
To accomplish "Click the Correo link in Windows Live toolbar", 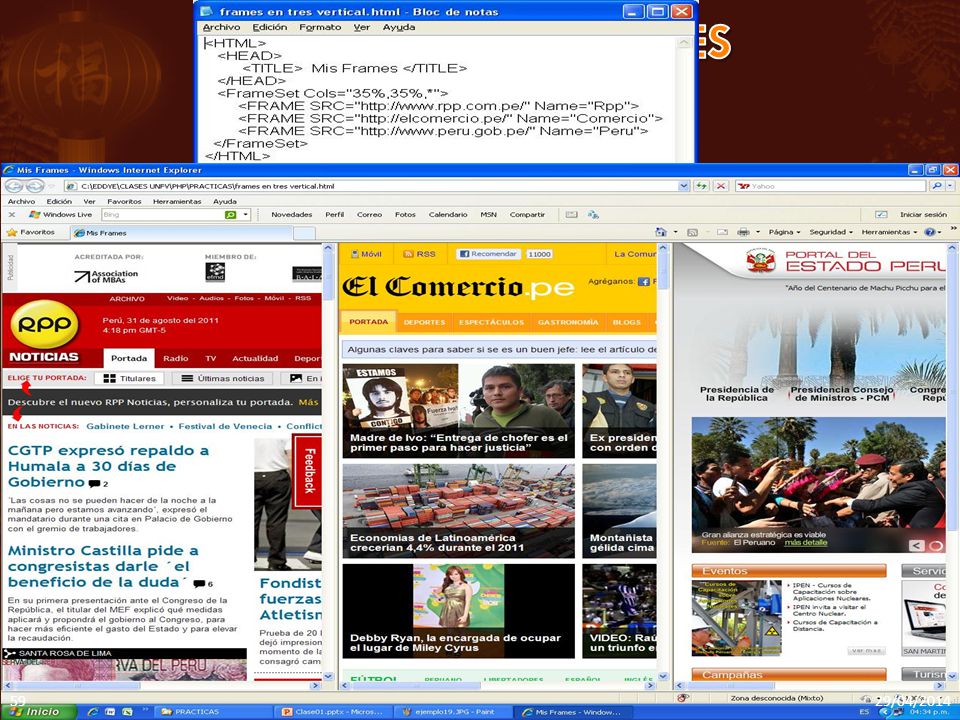I will 369,215.
